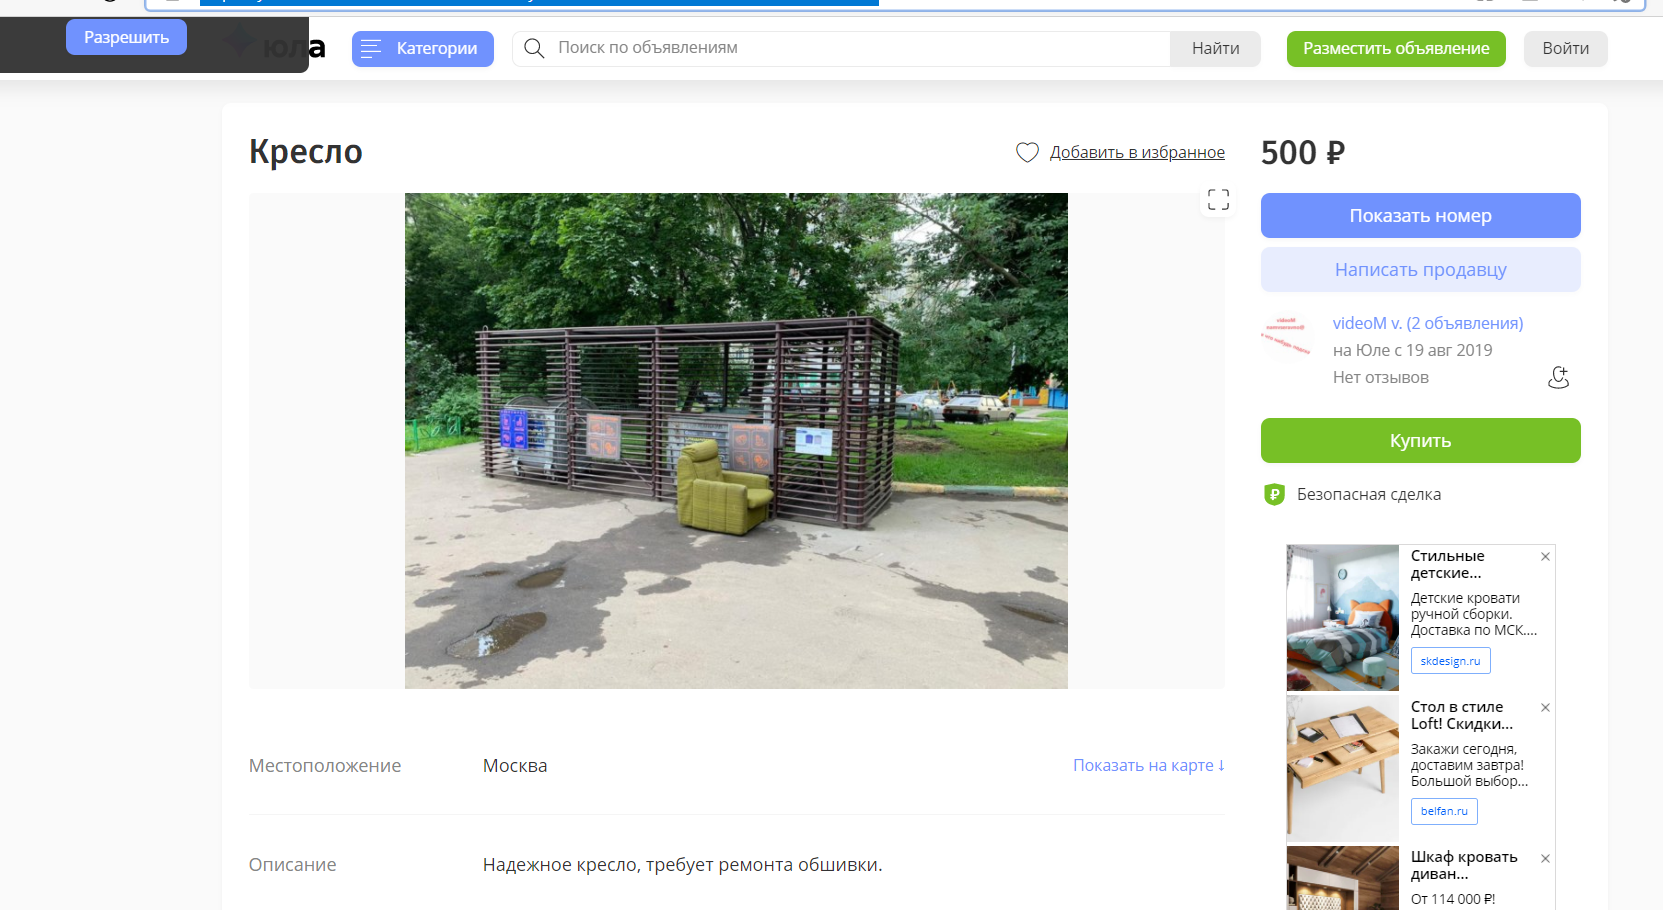
Task: Click the seller avatar image
Action: pyautogui.click(x=1287, y=338)
